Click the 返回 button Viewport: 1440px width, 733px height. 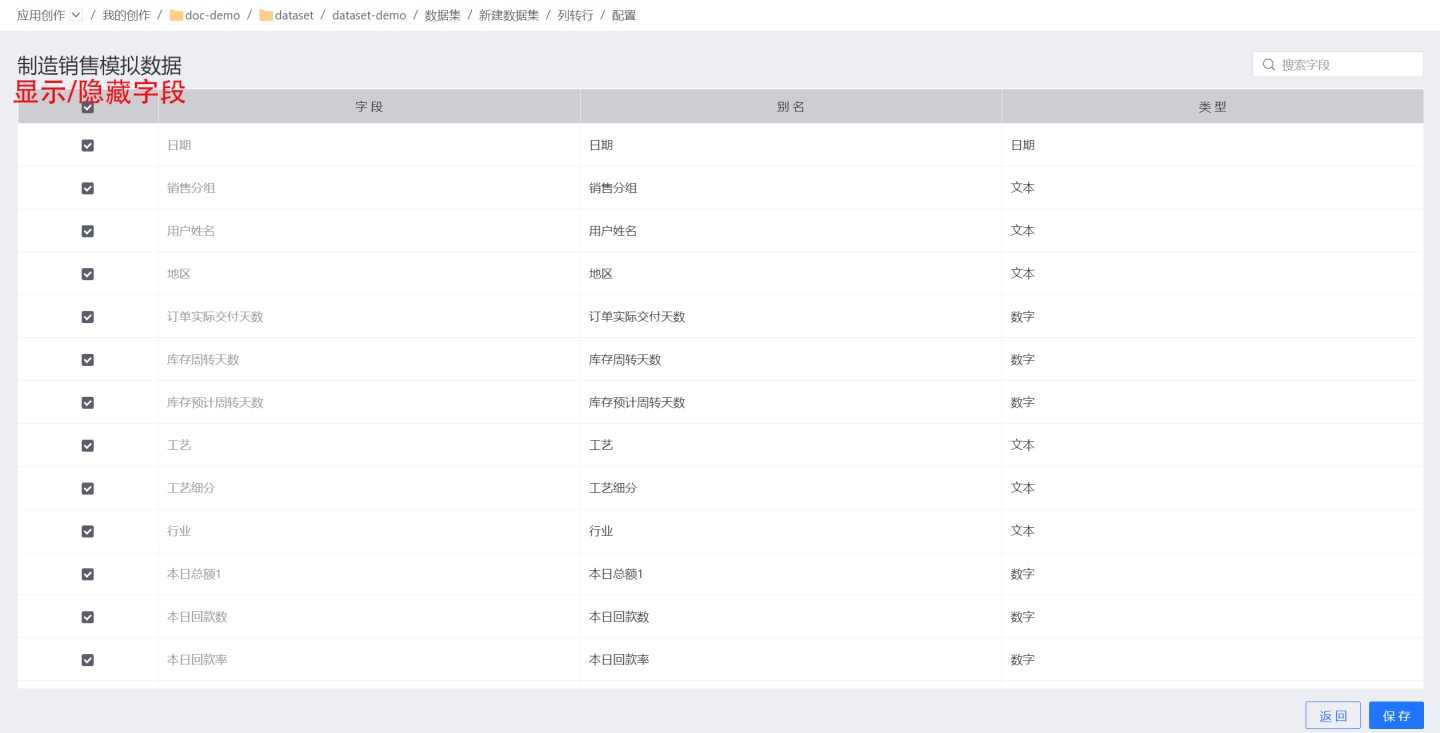(x=1332, y=716)
